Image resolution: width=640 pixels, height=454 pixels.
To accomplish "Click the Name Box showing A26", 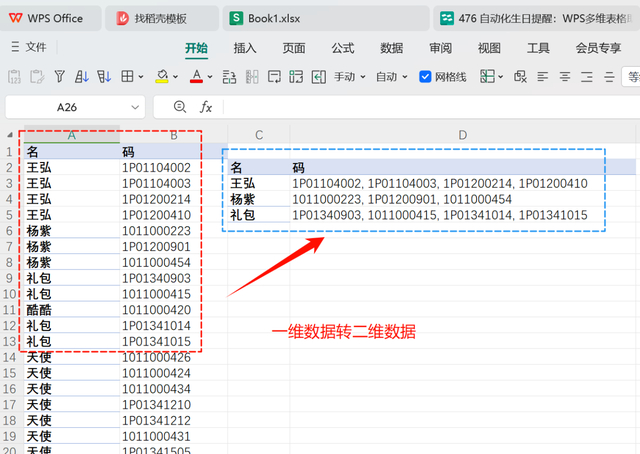I will 67,107.
